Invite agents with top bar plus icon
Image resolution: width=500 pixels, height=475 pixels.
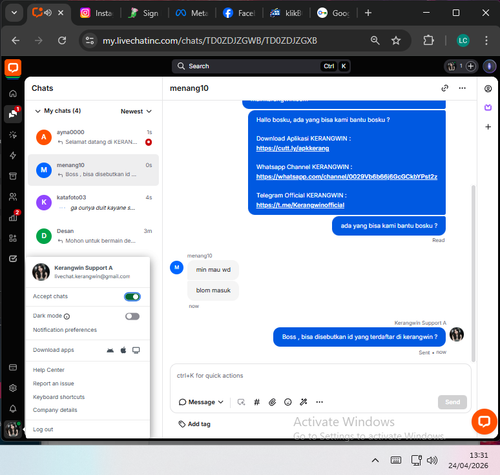point(471,66)
